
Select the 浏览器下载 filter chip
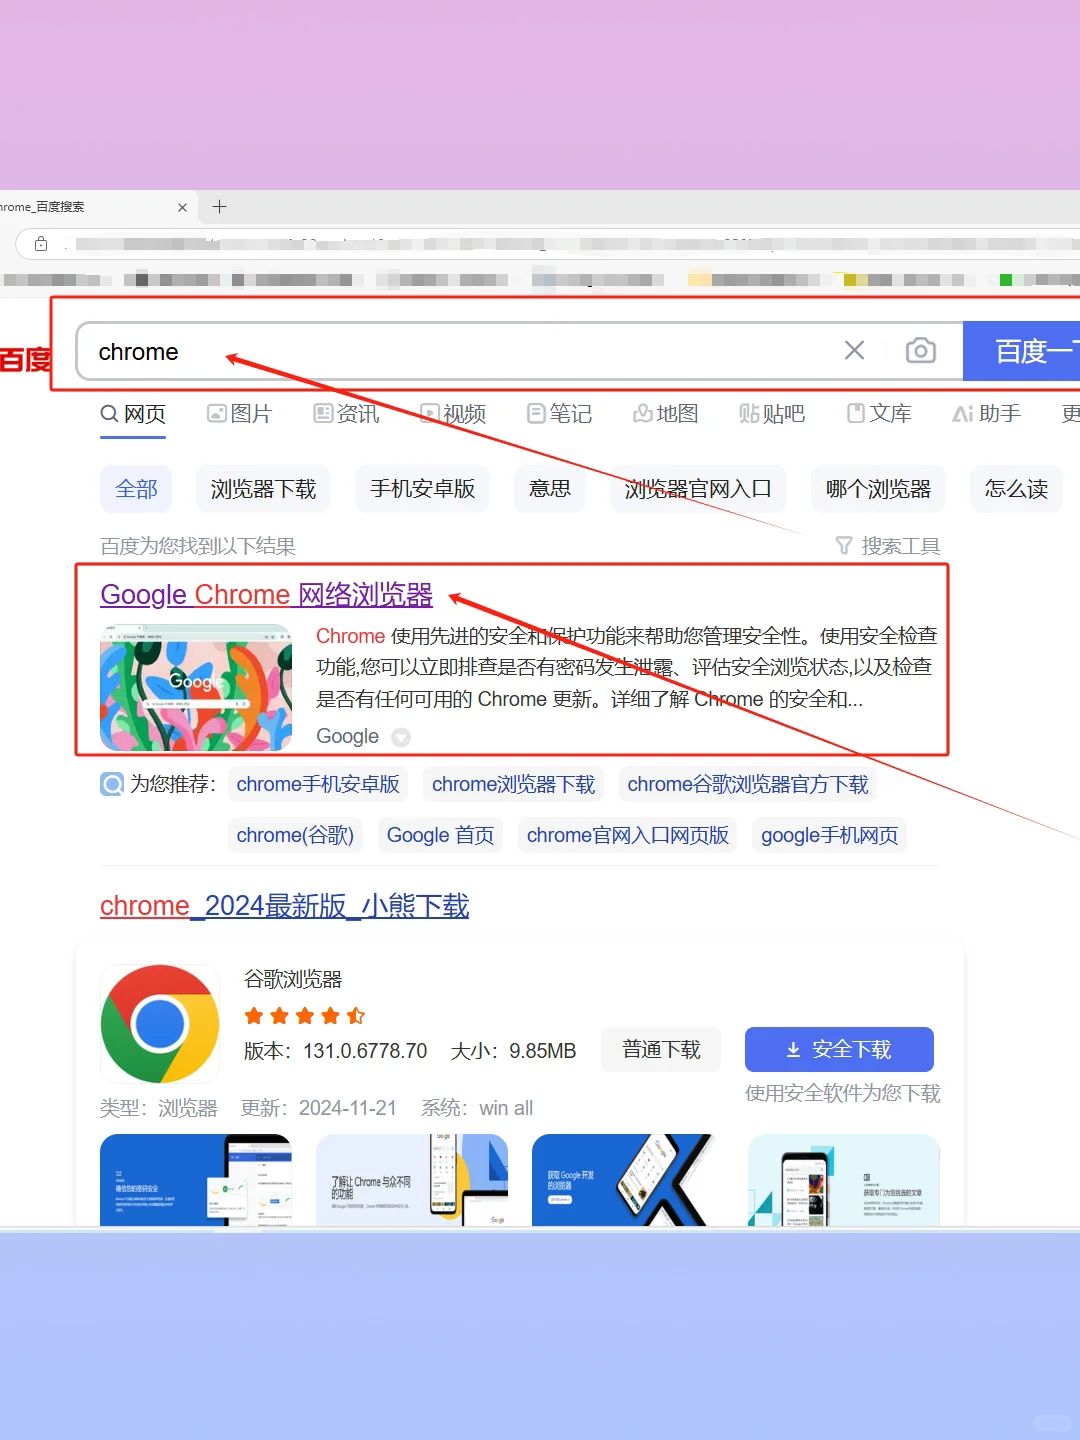pos(263,489)
